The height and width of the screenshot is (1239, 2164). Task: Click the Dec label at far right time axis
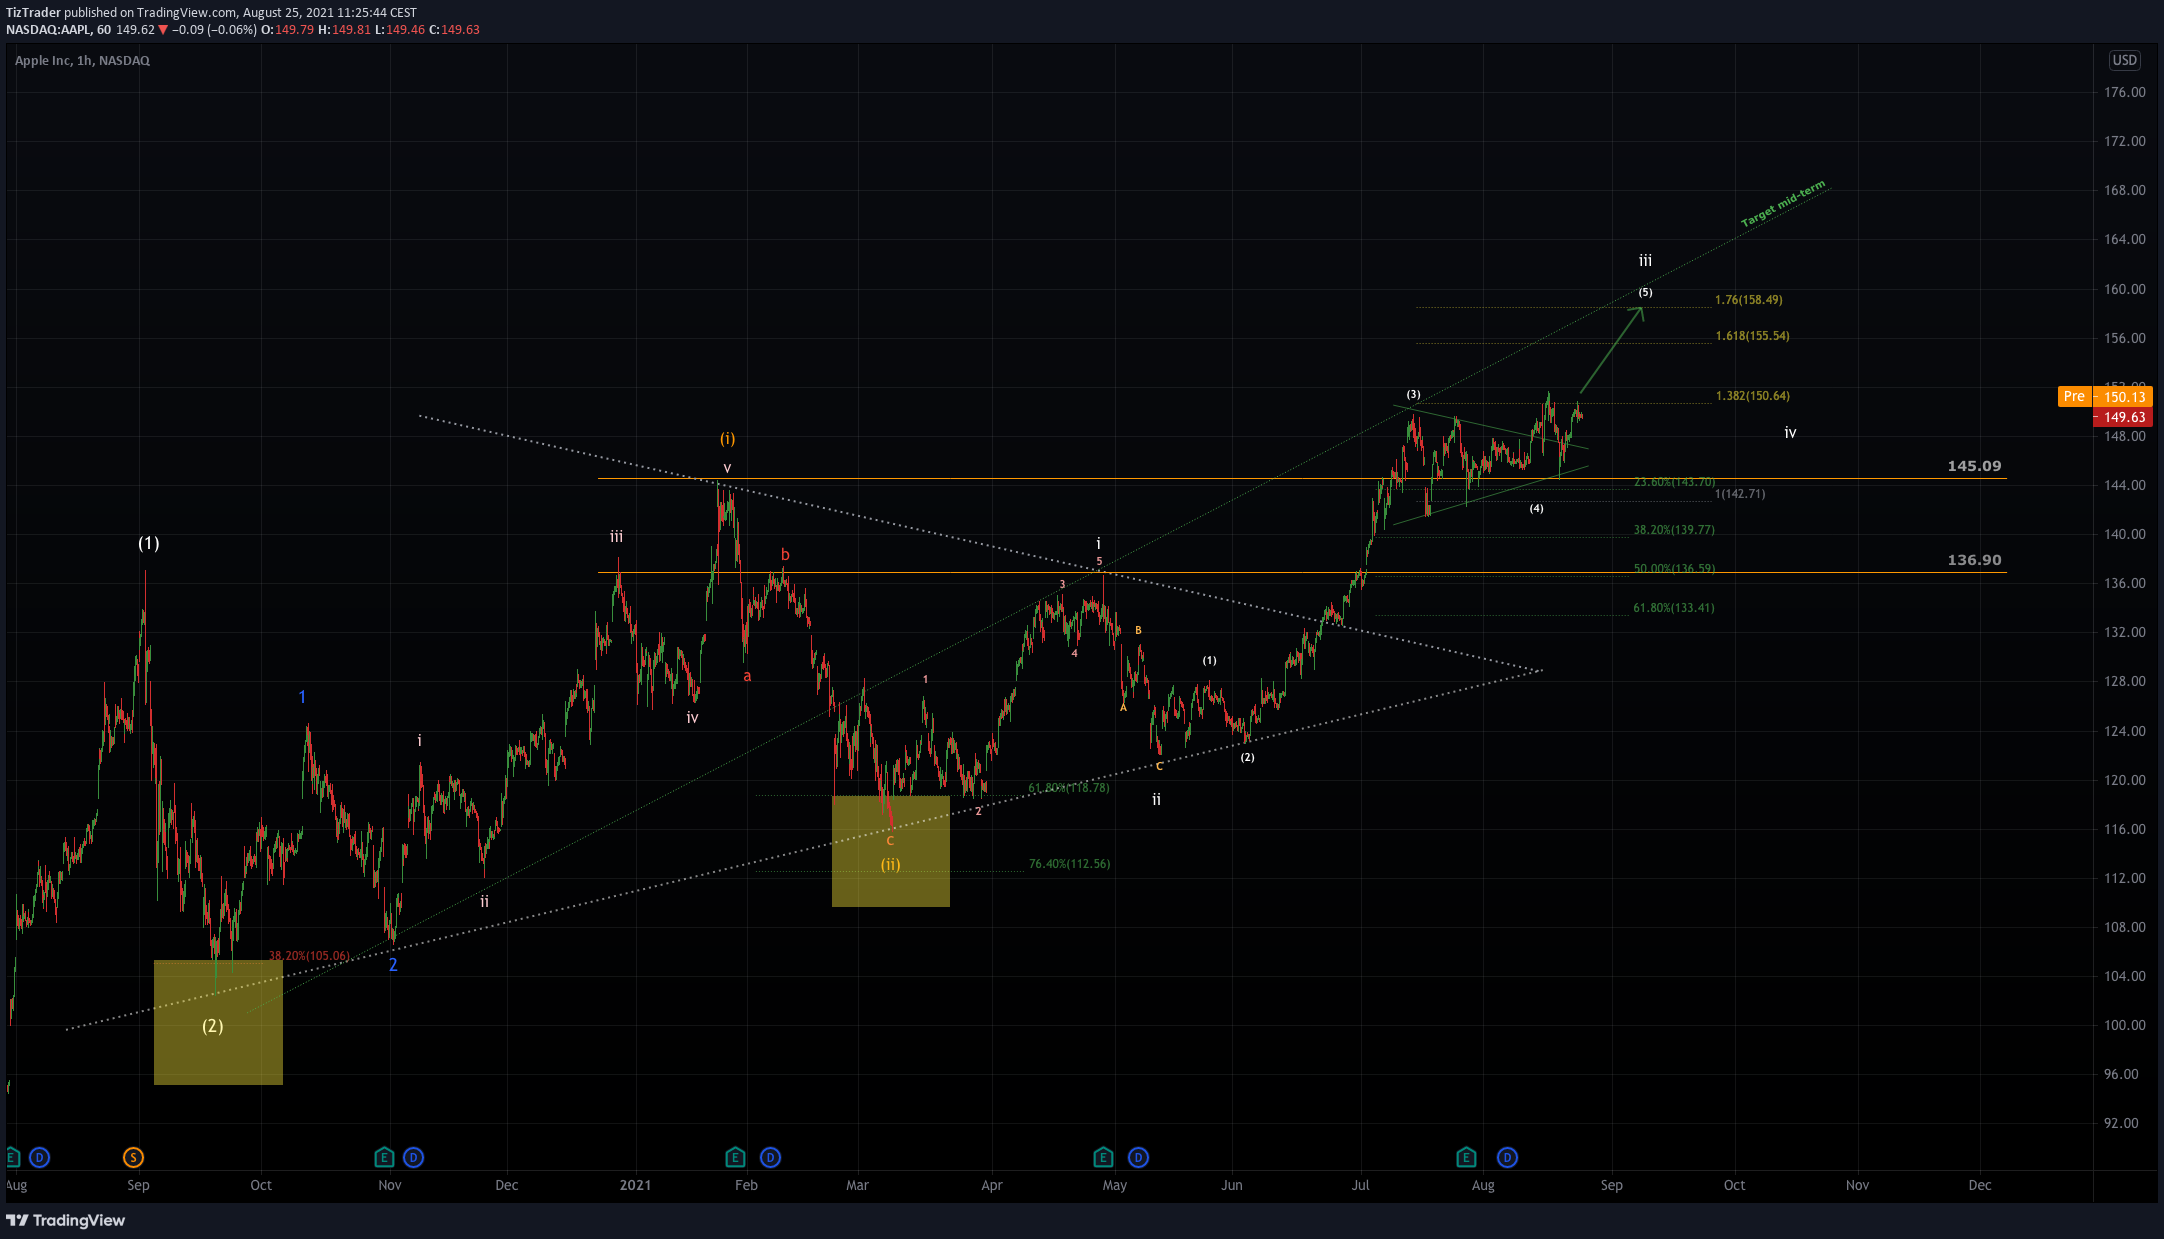point(1979,1185)
